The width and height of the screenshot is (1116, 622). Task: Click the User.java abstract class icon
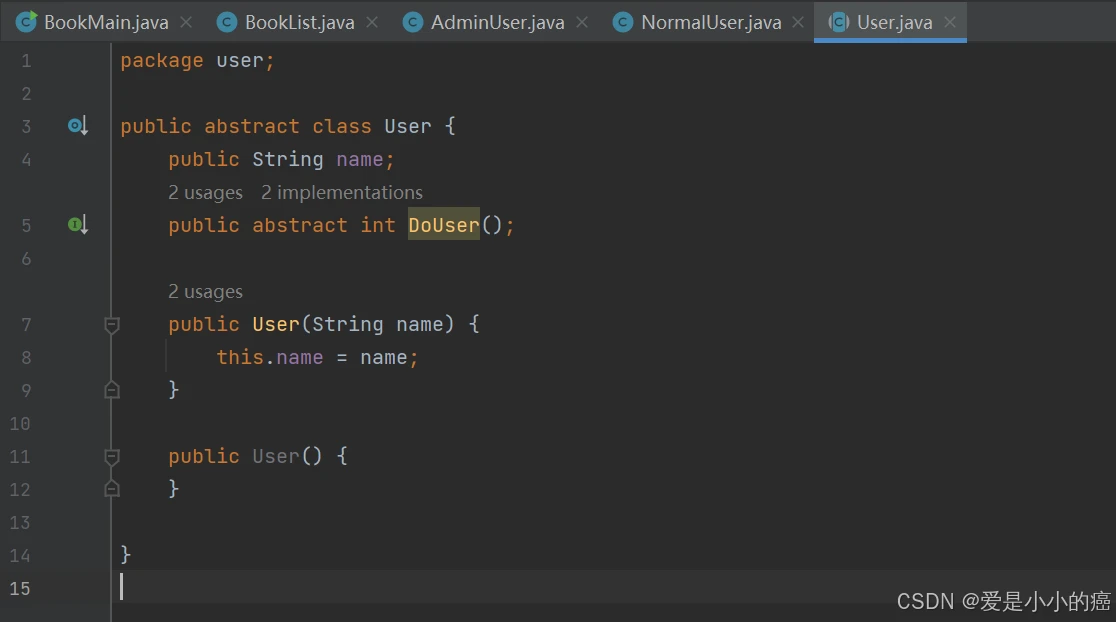pos(838,22)
